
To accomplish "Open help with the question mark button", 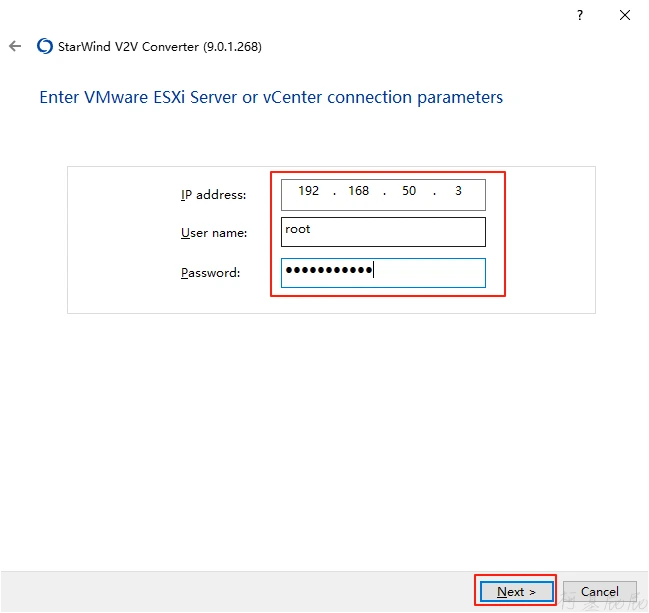I will click(579, 15).
